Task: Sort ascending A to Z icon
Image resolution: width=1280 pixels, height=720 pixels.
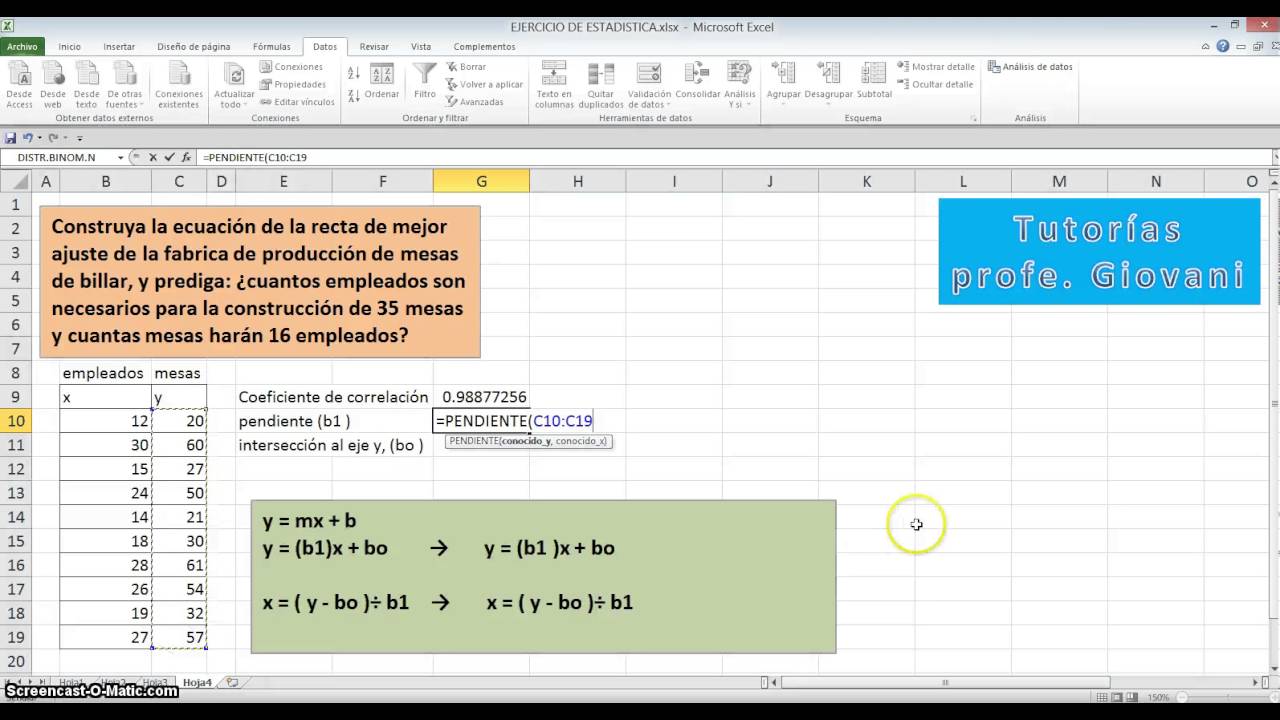Action: (x=353, y=74)
